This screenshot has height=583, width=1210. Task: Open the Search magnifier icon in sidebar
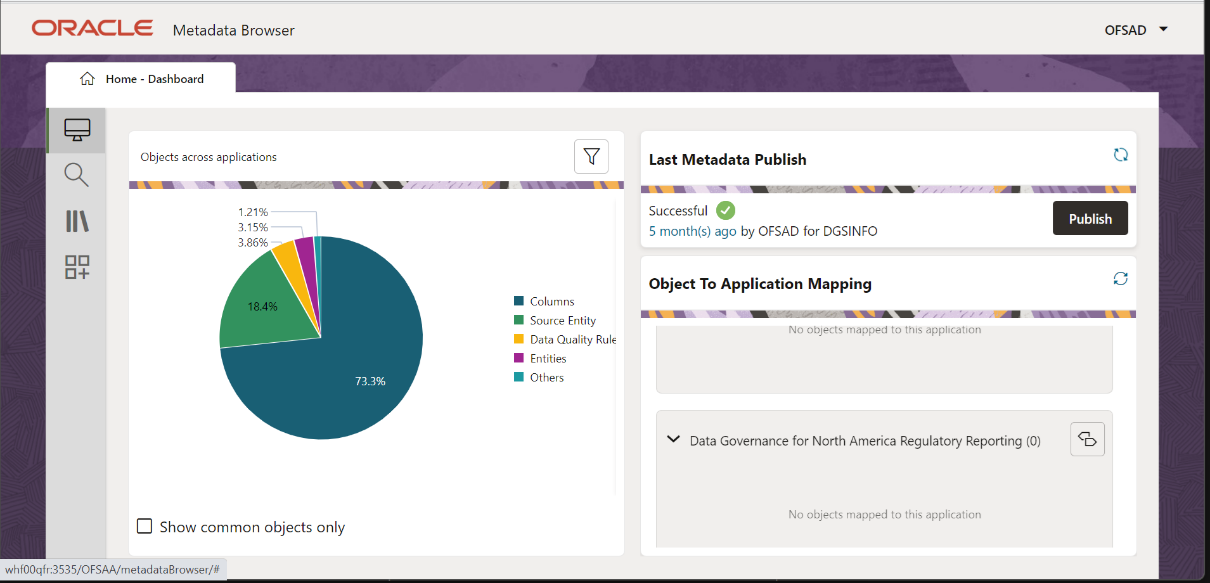(76, 176)
